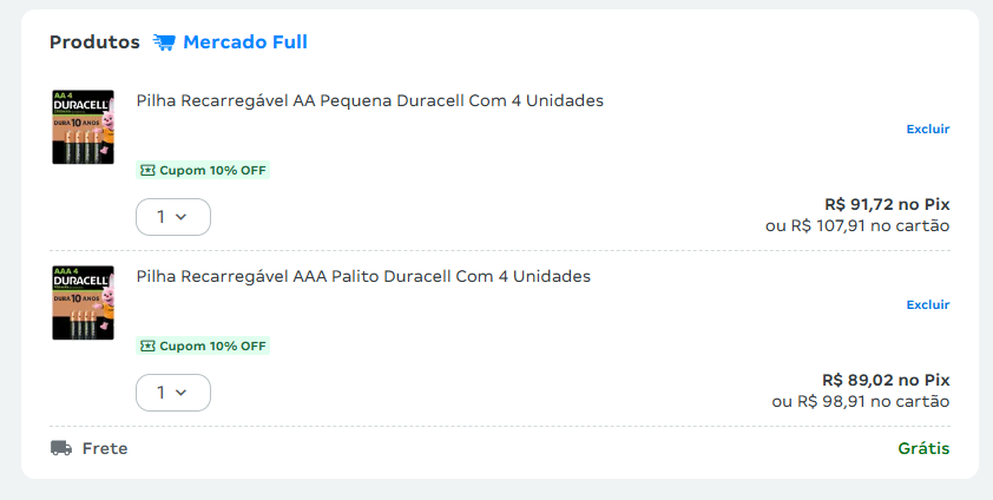The height and width of the screenshot is (500, 993).
Task: Click coupon ticket icon on AA battery item
Action: pyautogui.click(x=148, y=170)
